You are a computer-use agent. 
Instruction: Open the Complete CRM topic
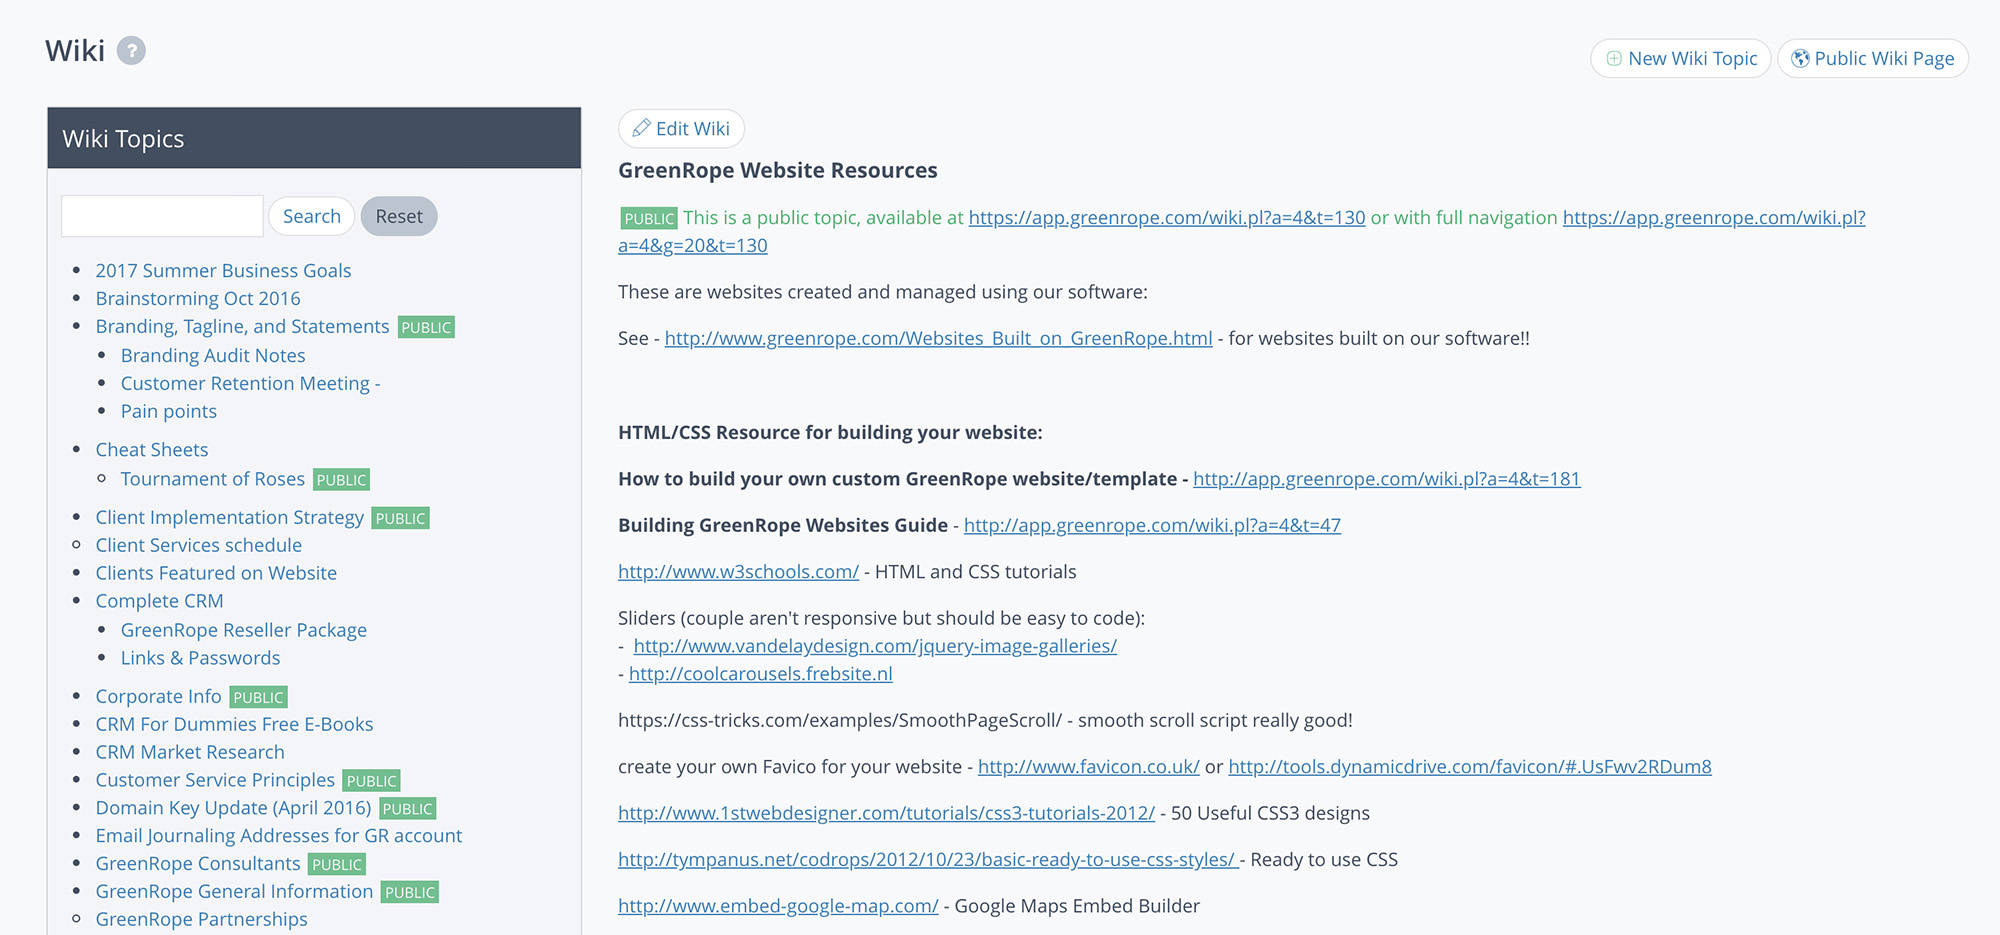tap(159, 601)
